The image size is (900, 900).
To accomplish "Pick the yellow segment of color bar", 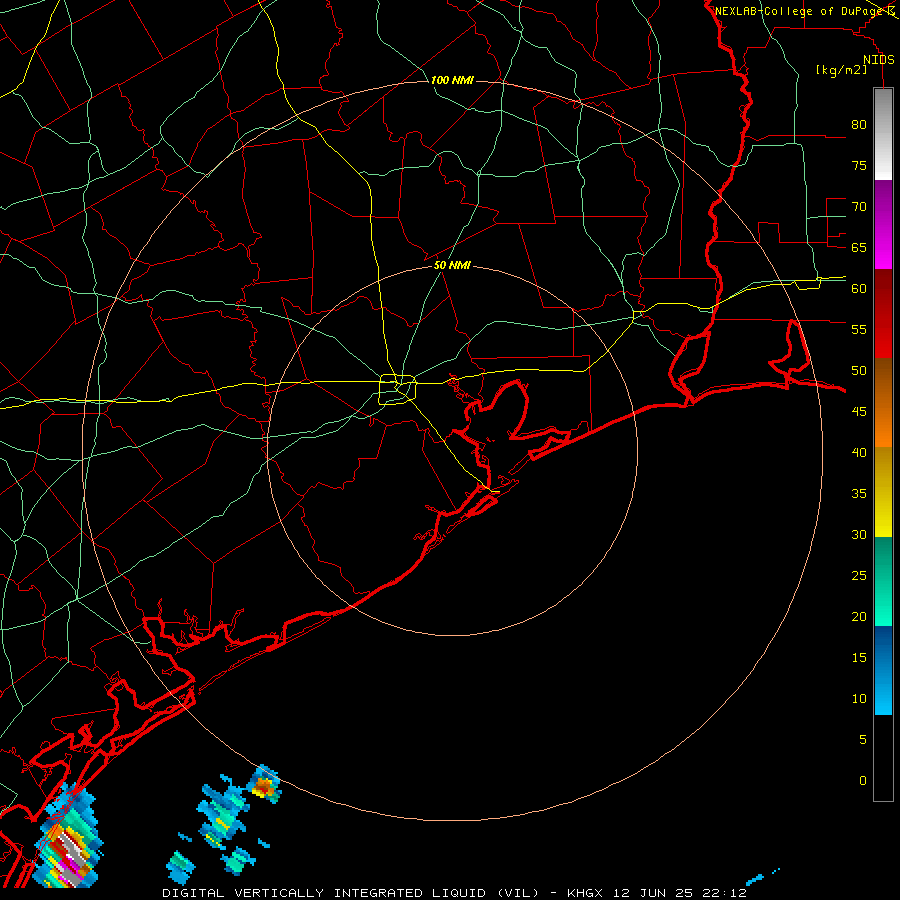I will click(x=883, y=492).
